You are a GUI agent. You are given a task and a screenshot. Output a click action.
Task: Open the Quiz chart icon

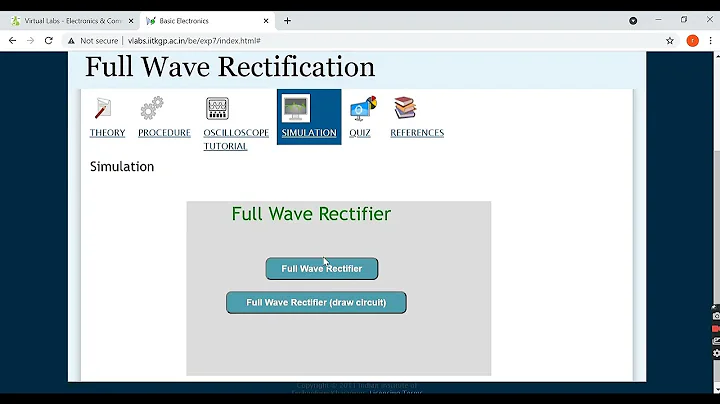[x=363, y=108]
